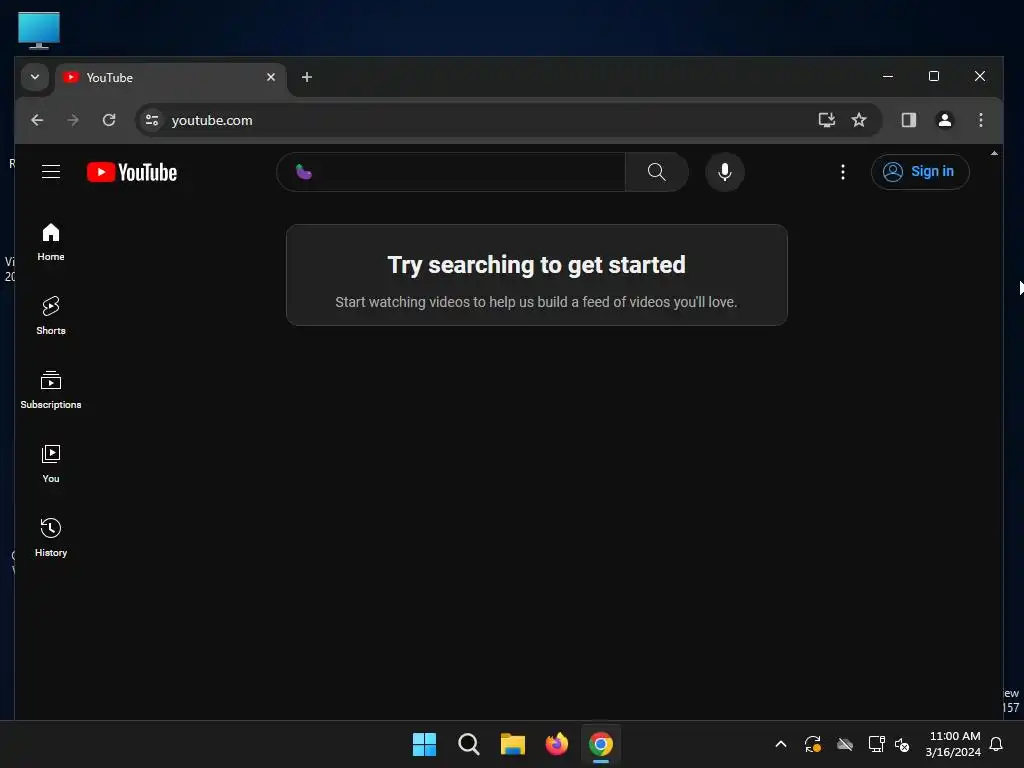Open Subscriptions in the sidebar
Screen dimensions: 1024x768
pos(51,390)
